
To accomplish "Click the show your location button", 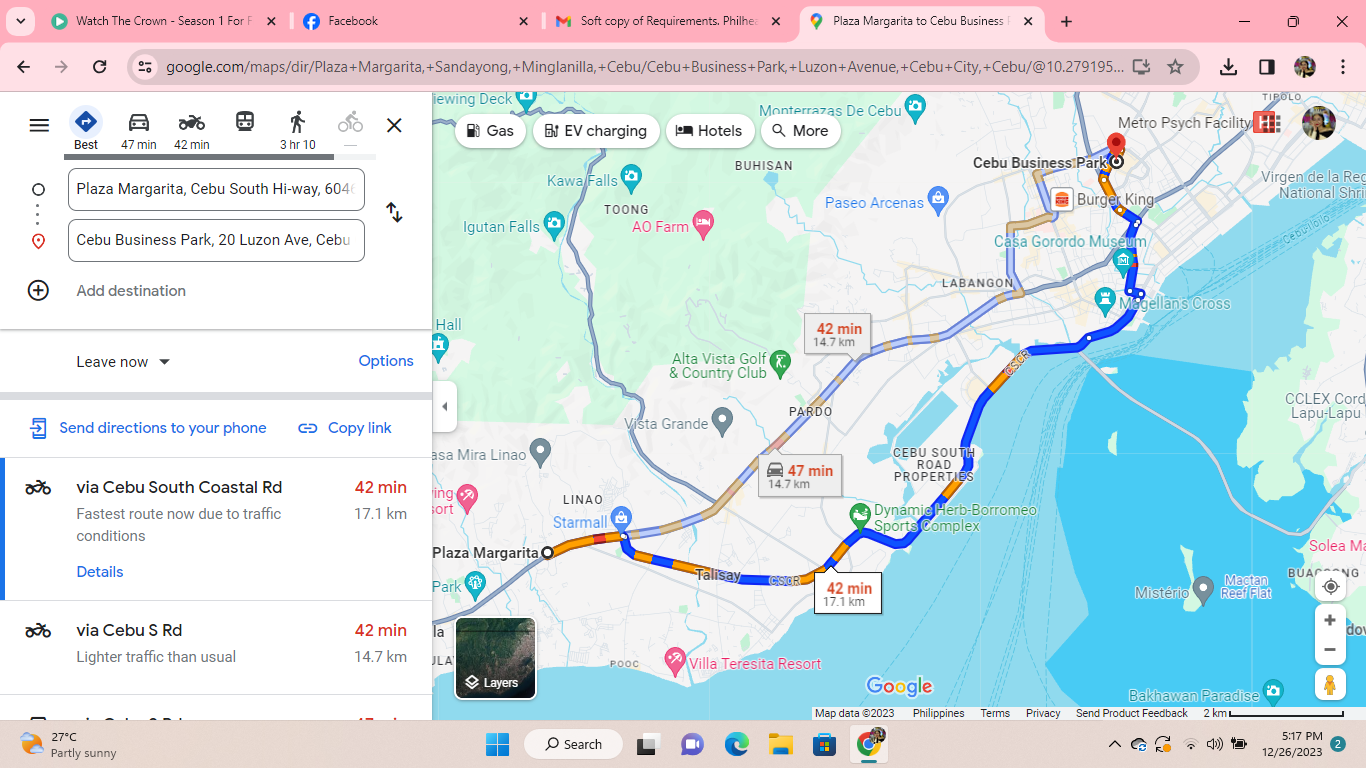I will (x=1330, y=587).
